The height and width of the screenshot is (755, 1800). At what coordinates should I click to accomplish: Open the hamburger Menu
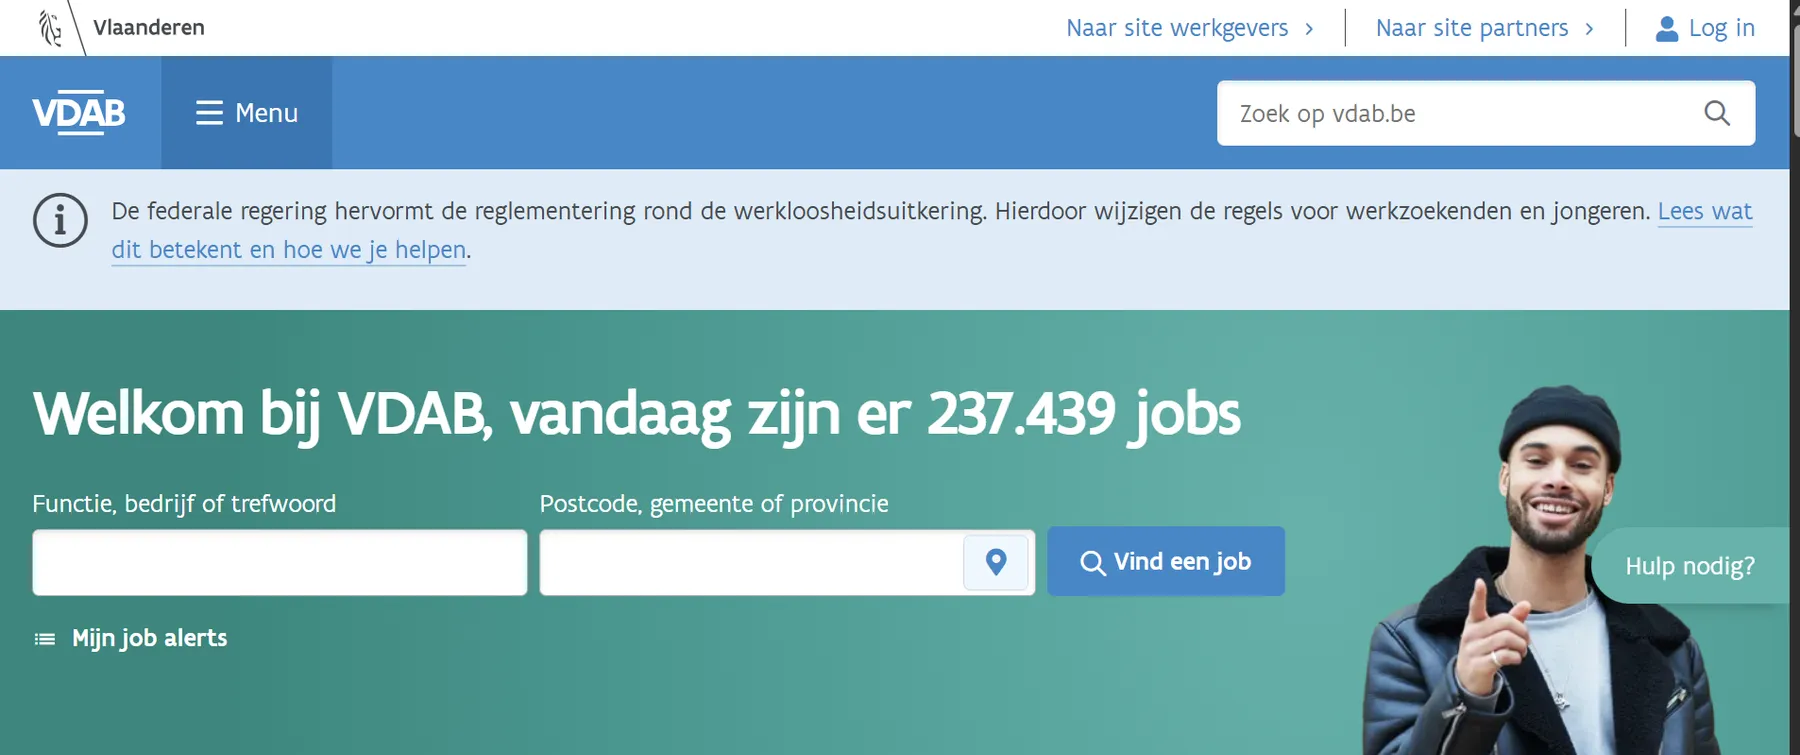[247, 113]
